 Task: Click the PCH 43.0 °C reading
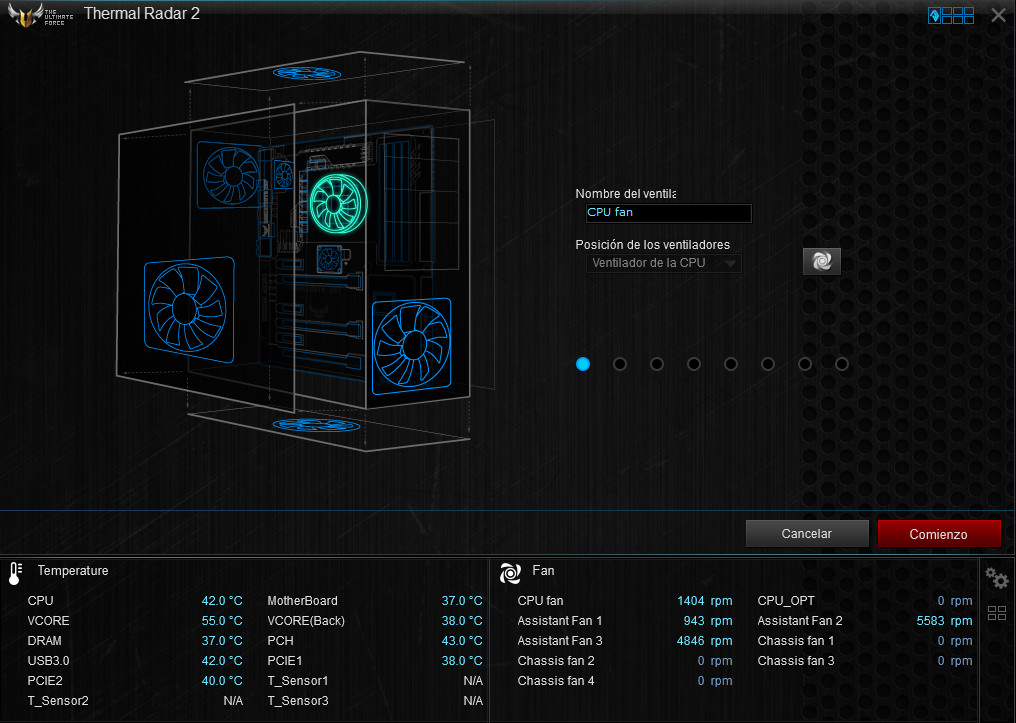[462, 641]
